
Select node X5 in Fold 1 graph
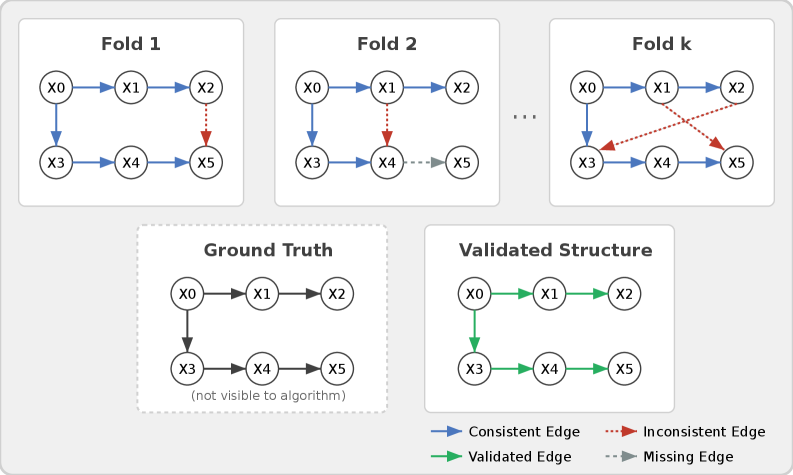coord(205,161)
